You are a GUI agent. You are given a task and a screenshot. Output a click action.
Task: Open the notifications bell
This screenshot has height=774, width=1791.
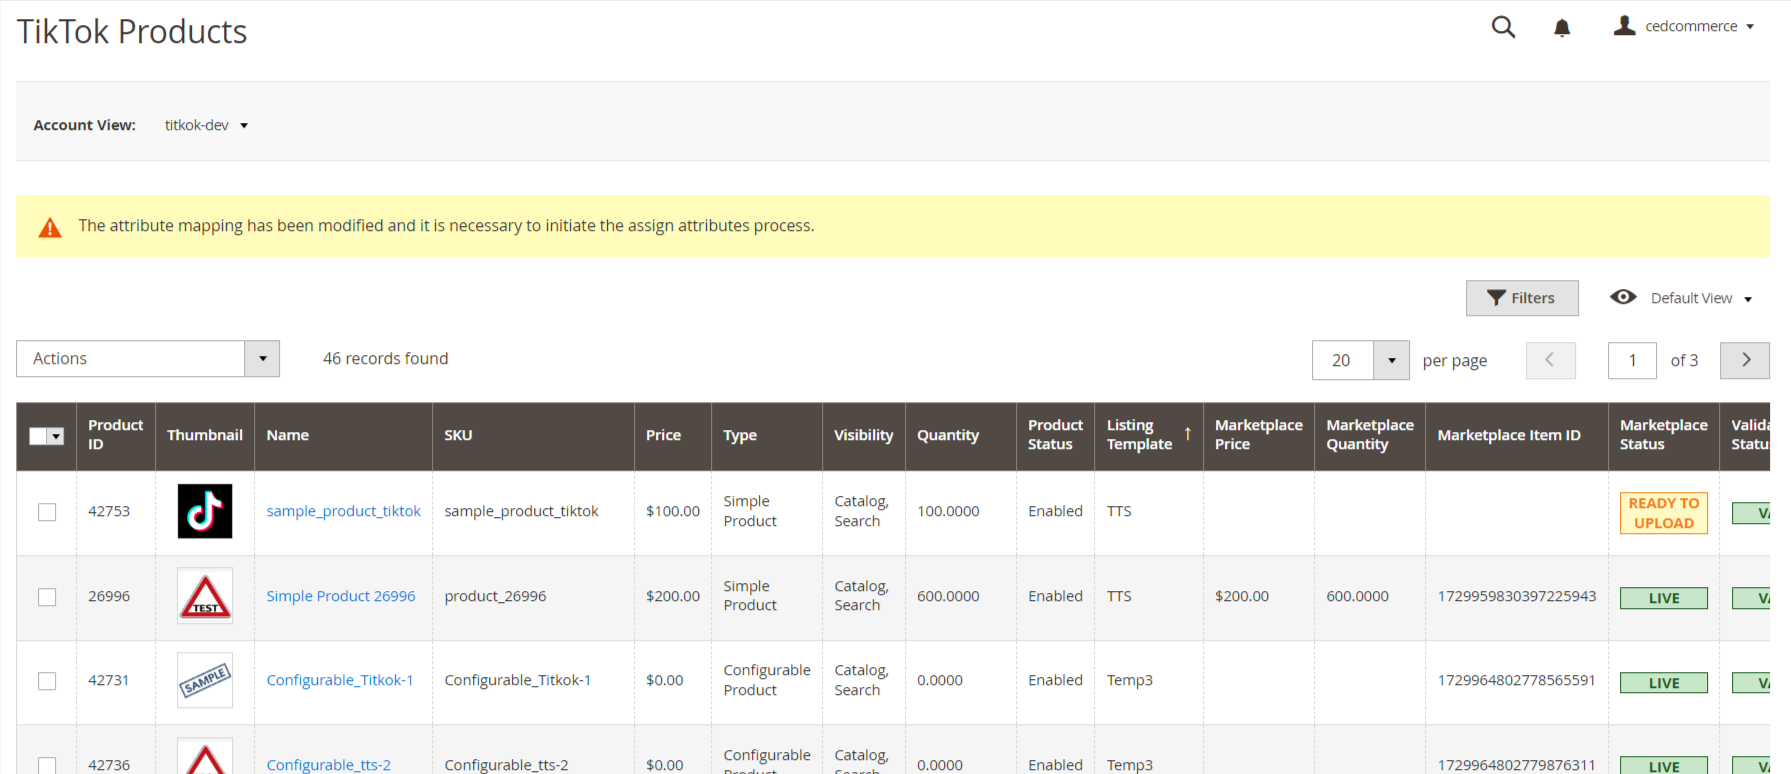(1562, 28)
